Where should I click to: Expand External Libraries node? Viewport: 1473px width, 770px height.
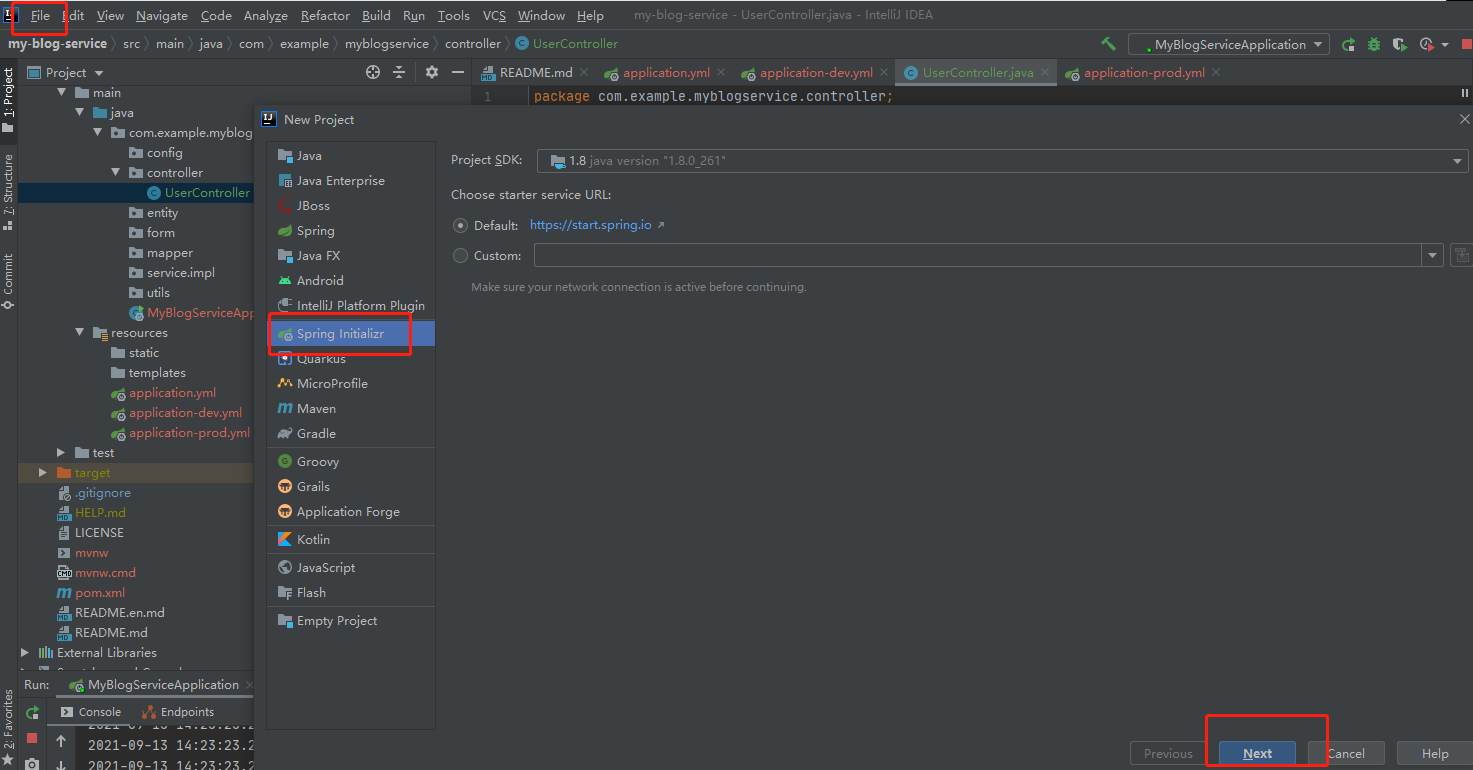tap(25, 653)
